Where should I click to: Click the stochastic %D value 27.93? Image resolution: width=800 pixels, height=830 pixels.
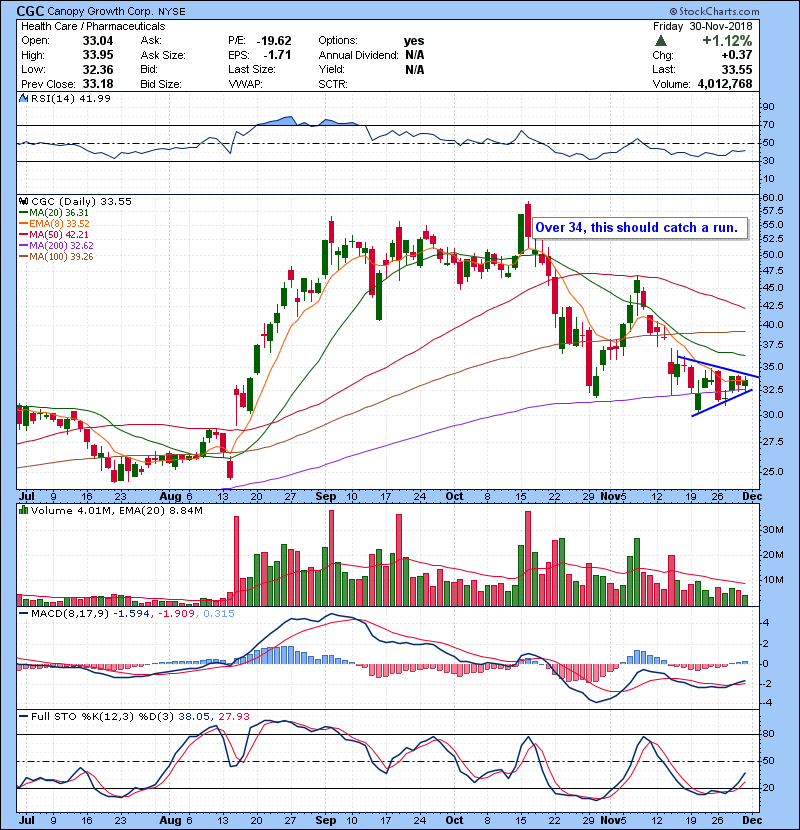pyautogui.click(x=233, y=717)
